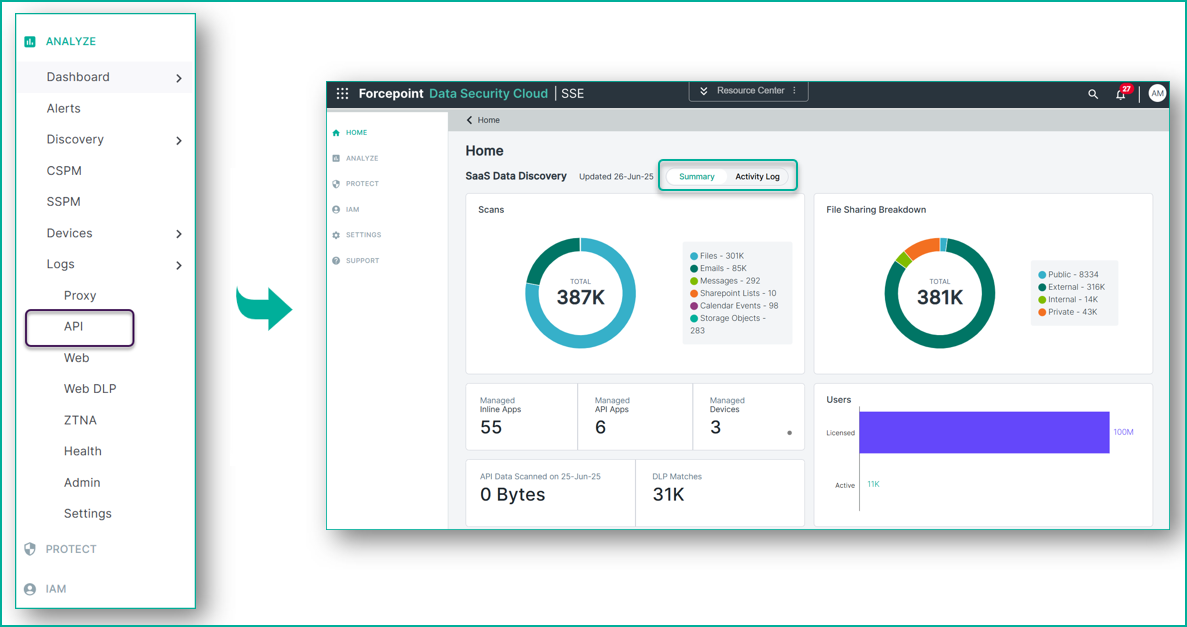This screenshot has width=1187, height=627.
Task: Open the notifications bell with 27 badge
Action: 1122,93
